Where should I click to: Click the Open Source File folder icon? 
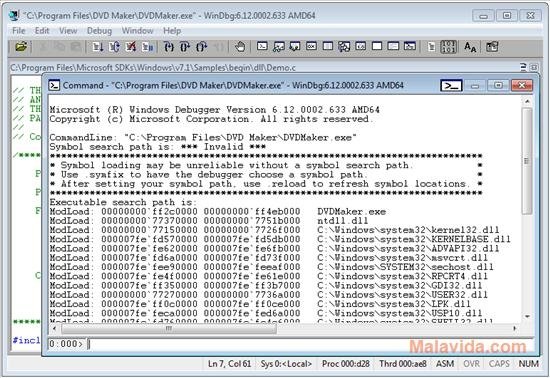[21, 47]
